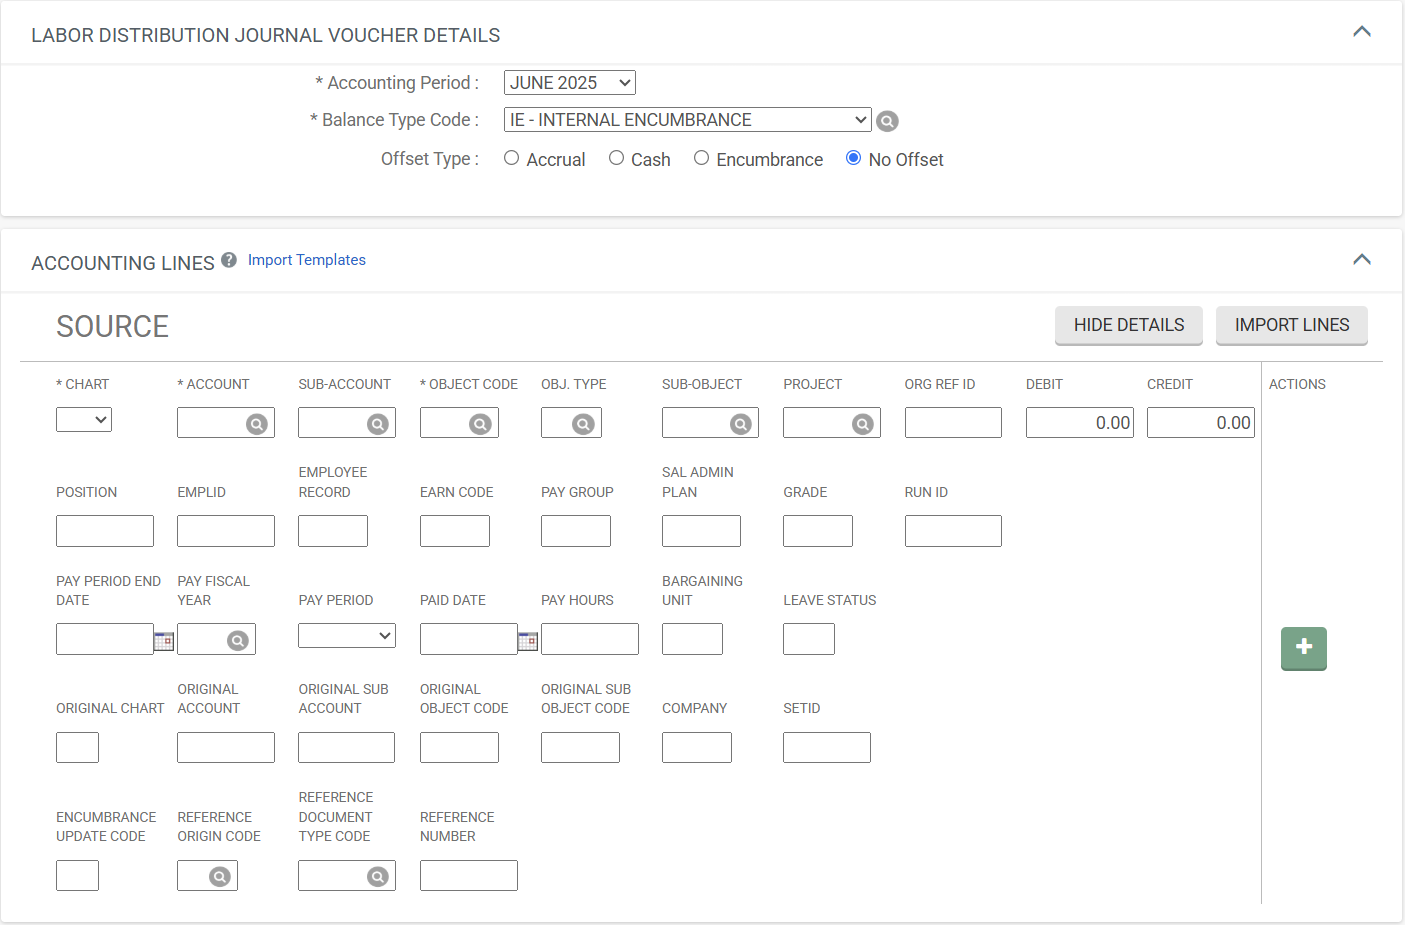This screenshot has width=1405, height=925.
Task: Click the Balance Type Code lookup icon
Action: (887, 121)
